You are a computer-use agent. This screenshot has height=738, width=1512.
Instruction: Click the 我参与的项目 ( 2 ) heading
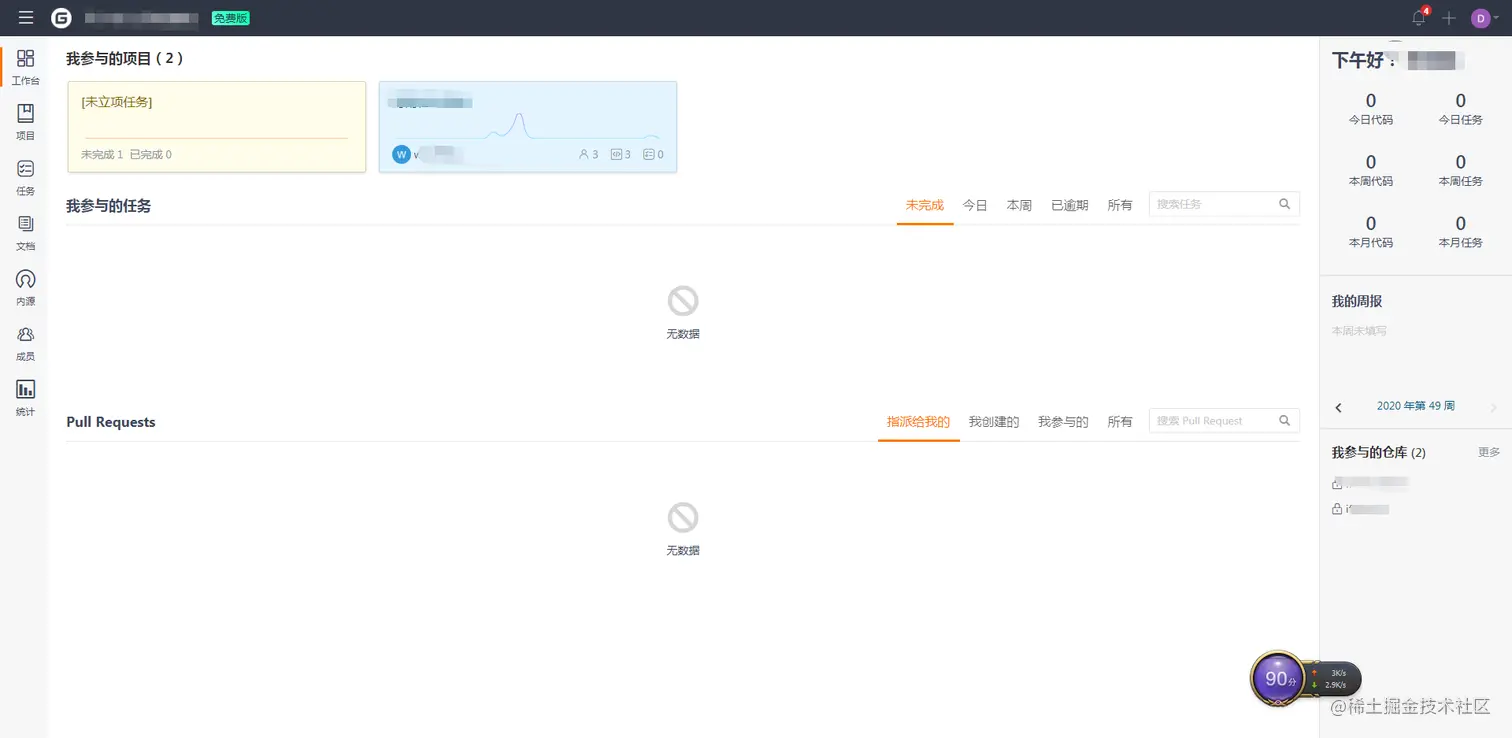click(x=125, y=59)
